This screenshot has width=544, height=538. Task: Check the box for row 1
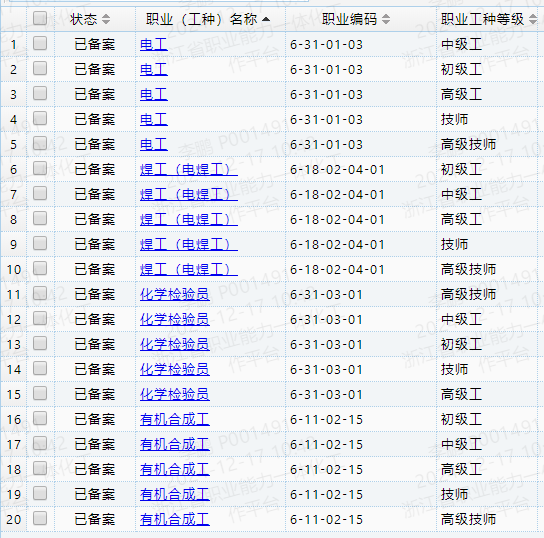click(40, 43)
